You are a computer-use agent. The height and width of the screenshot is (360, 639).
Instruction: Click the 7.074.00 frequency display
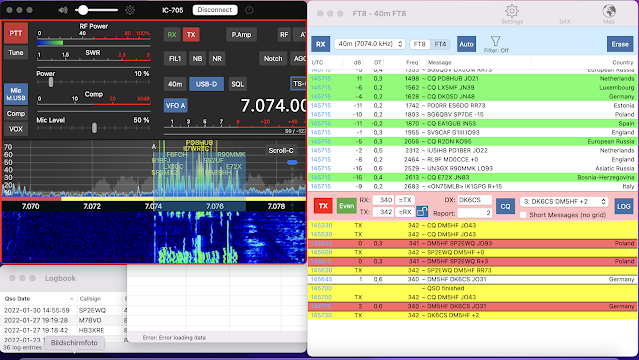tap(273, 106)
